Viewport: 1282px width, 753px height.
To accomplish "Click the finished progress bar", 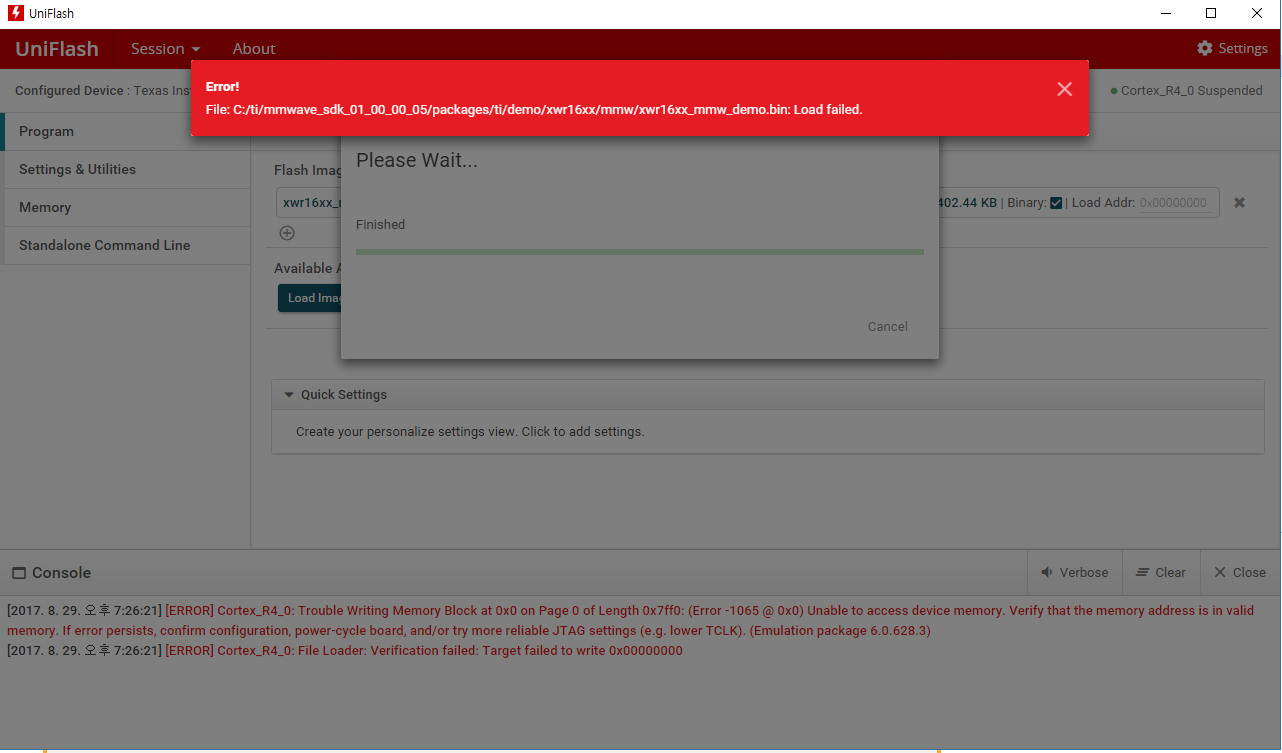I will [640, 252].
